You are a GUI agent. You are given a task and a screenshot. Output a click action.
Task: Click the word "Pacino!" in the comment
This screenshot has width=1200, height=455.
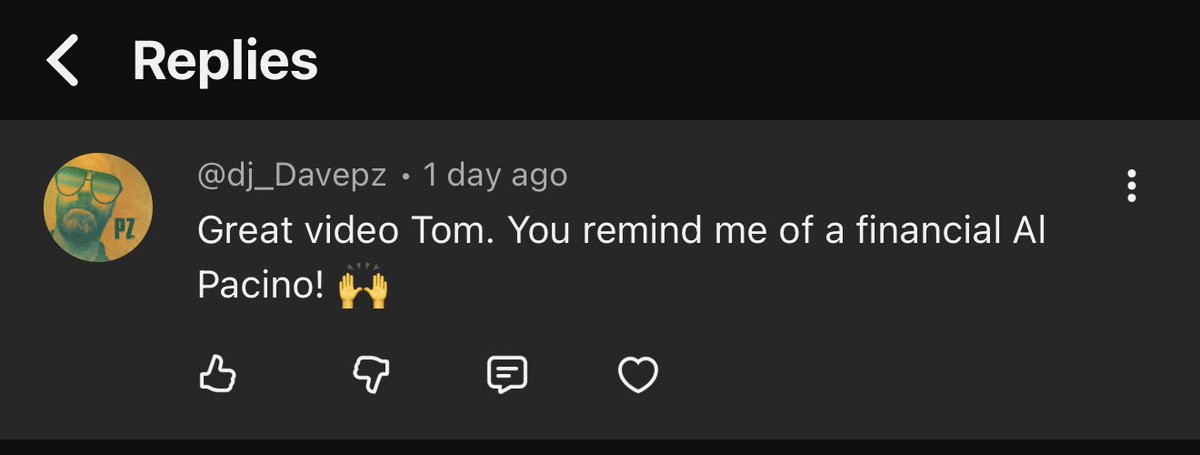260,287
